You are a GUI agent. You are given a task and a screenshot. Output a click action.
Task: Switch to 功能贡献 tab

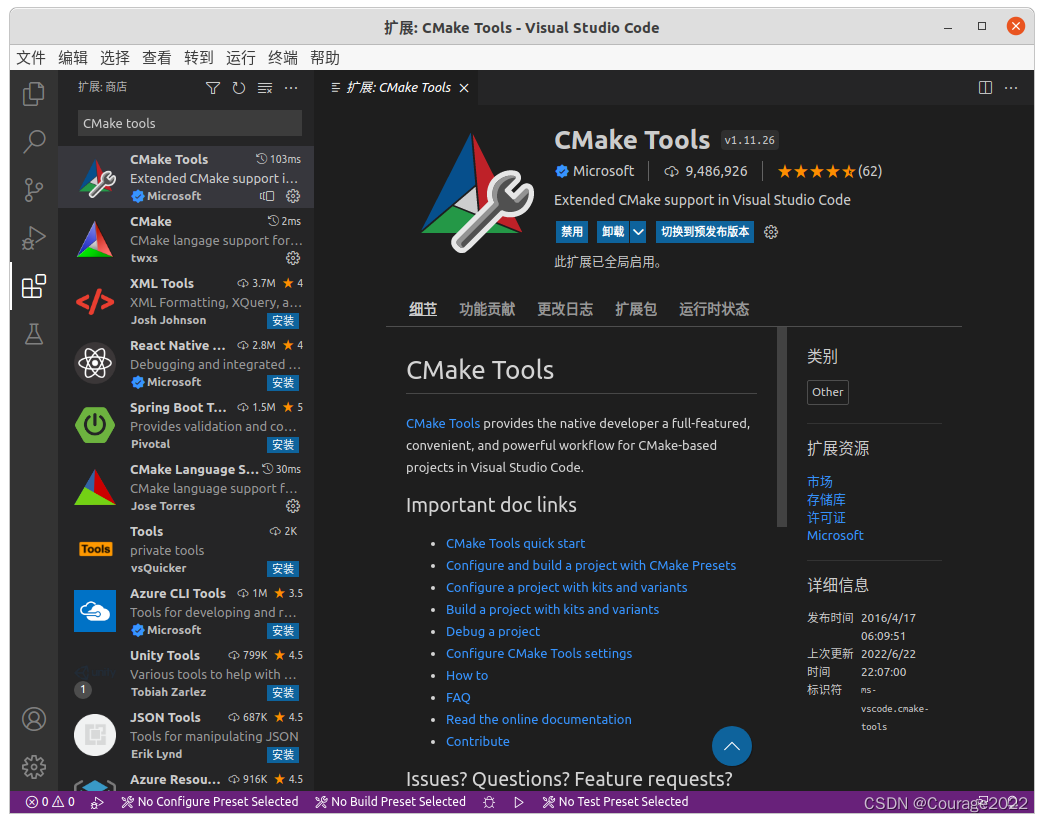click(x=487, y=309)
